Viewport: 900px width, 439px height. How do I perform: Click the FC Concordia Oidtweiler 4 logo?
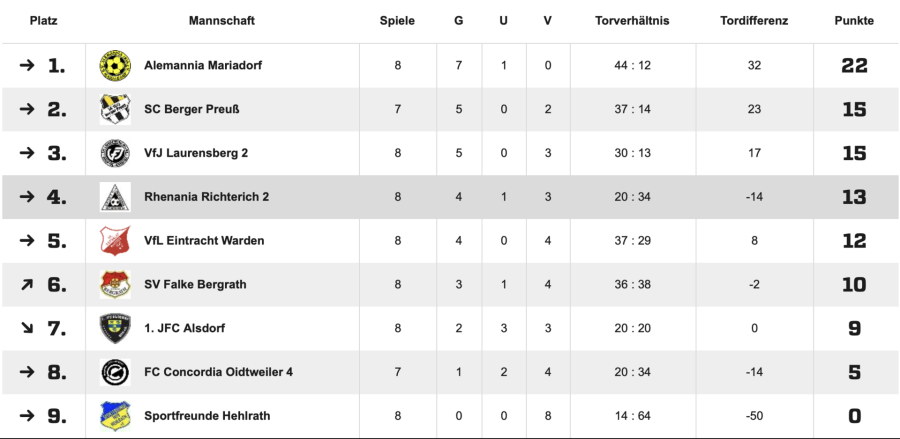tap(115, 372)
